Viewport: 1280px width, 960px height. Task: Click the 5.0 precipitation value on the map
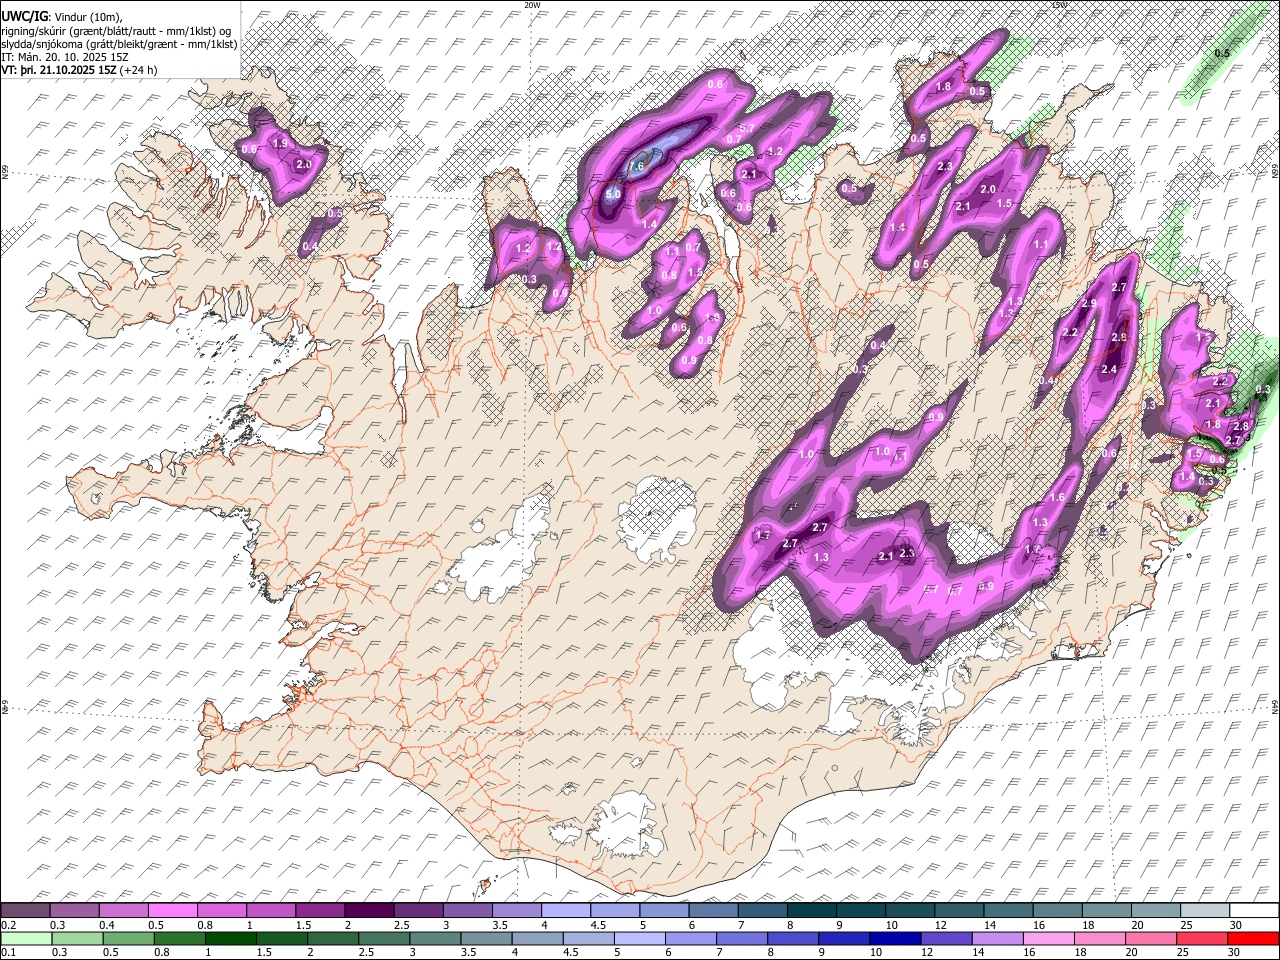pos(613,193)
